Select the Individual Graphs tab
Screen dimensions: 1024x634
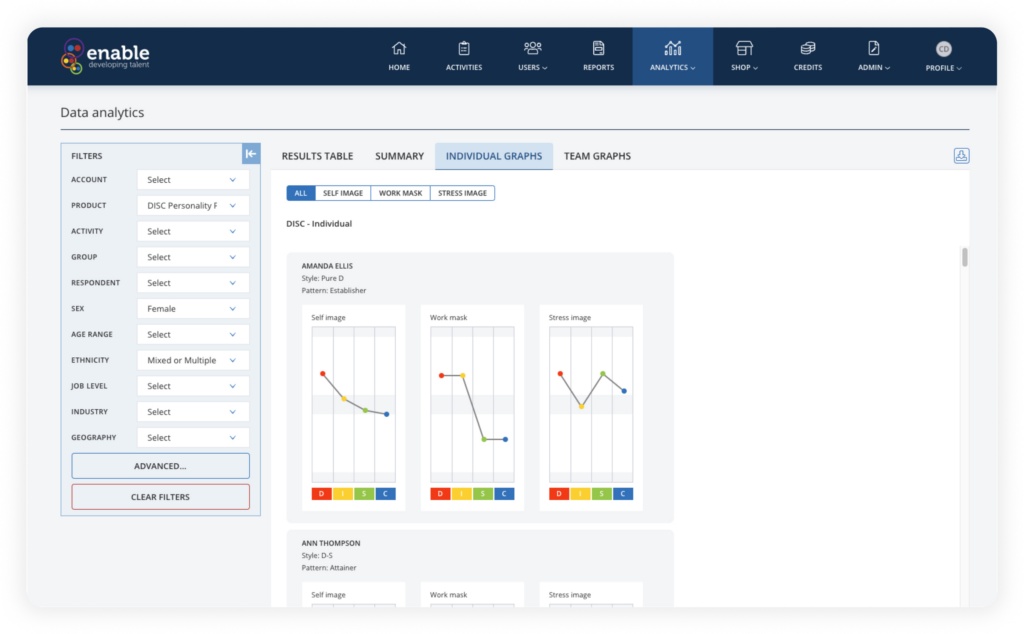pyautogui.click(x=494, y=156)
